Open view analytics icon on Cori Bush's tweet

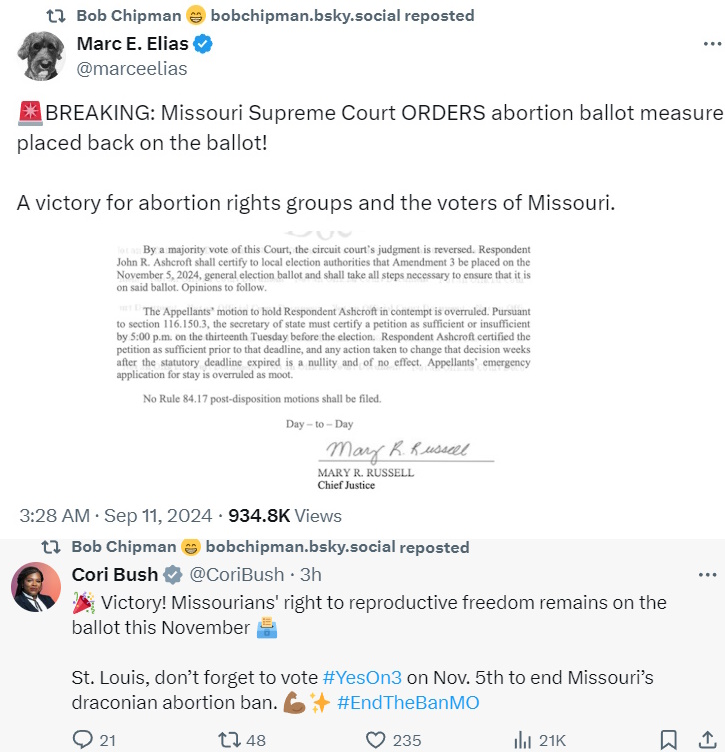[523, 740]
